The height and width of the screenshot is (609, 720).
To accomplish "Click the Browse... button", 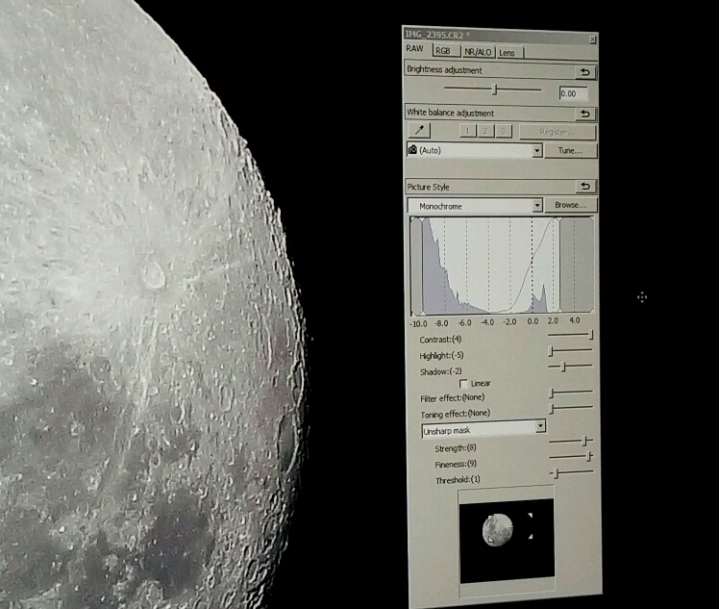I will (570, 205).
